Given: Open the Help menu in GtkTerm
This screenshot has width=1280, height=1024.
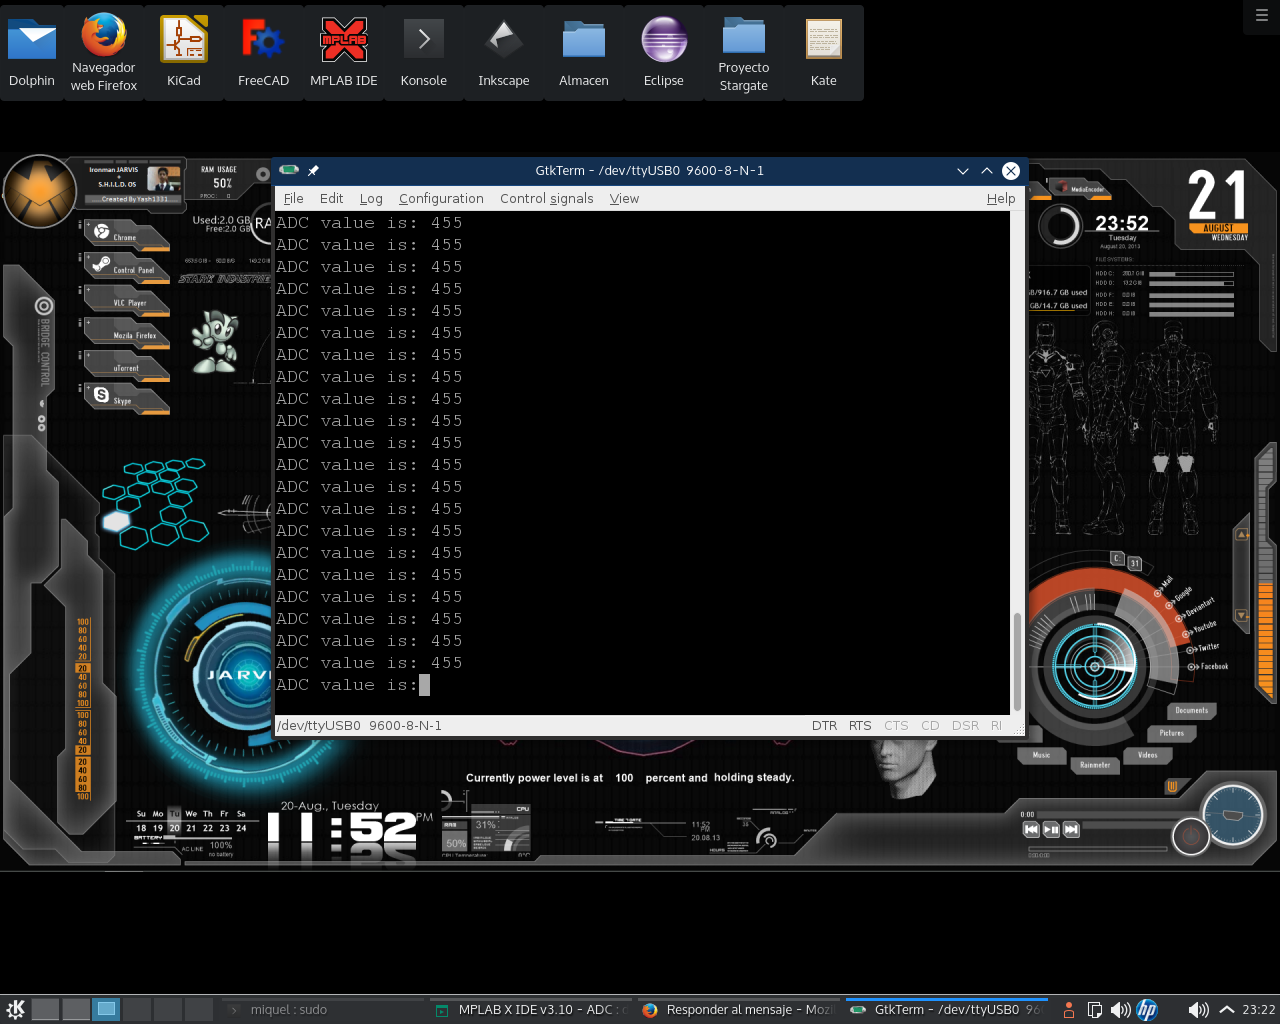Looking at the screenshot, I should 1001,199.
